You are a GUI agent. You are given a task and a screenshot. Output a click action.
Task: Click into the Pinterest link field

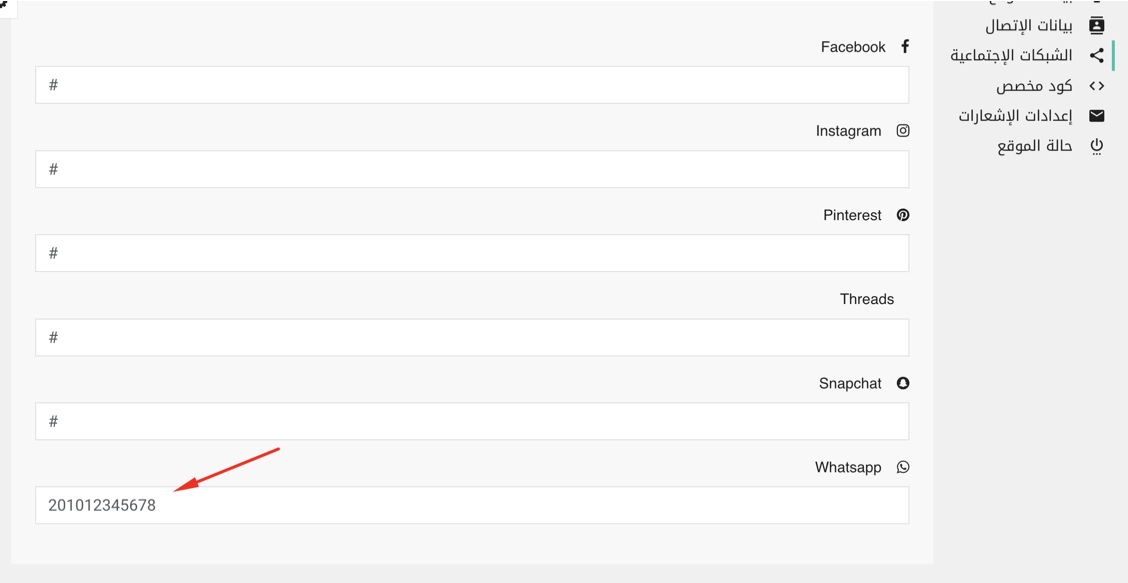(472, 253)
